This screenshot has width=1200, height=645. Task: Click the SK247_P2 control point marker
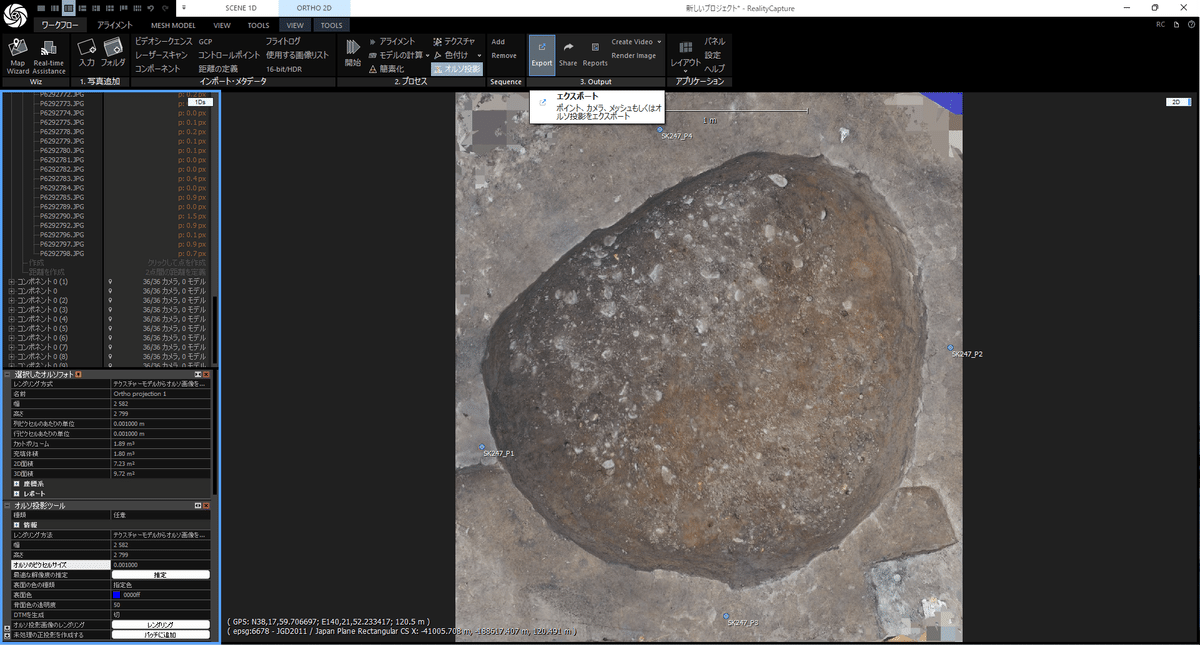click(950, 348)
